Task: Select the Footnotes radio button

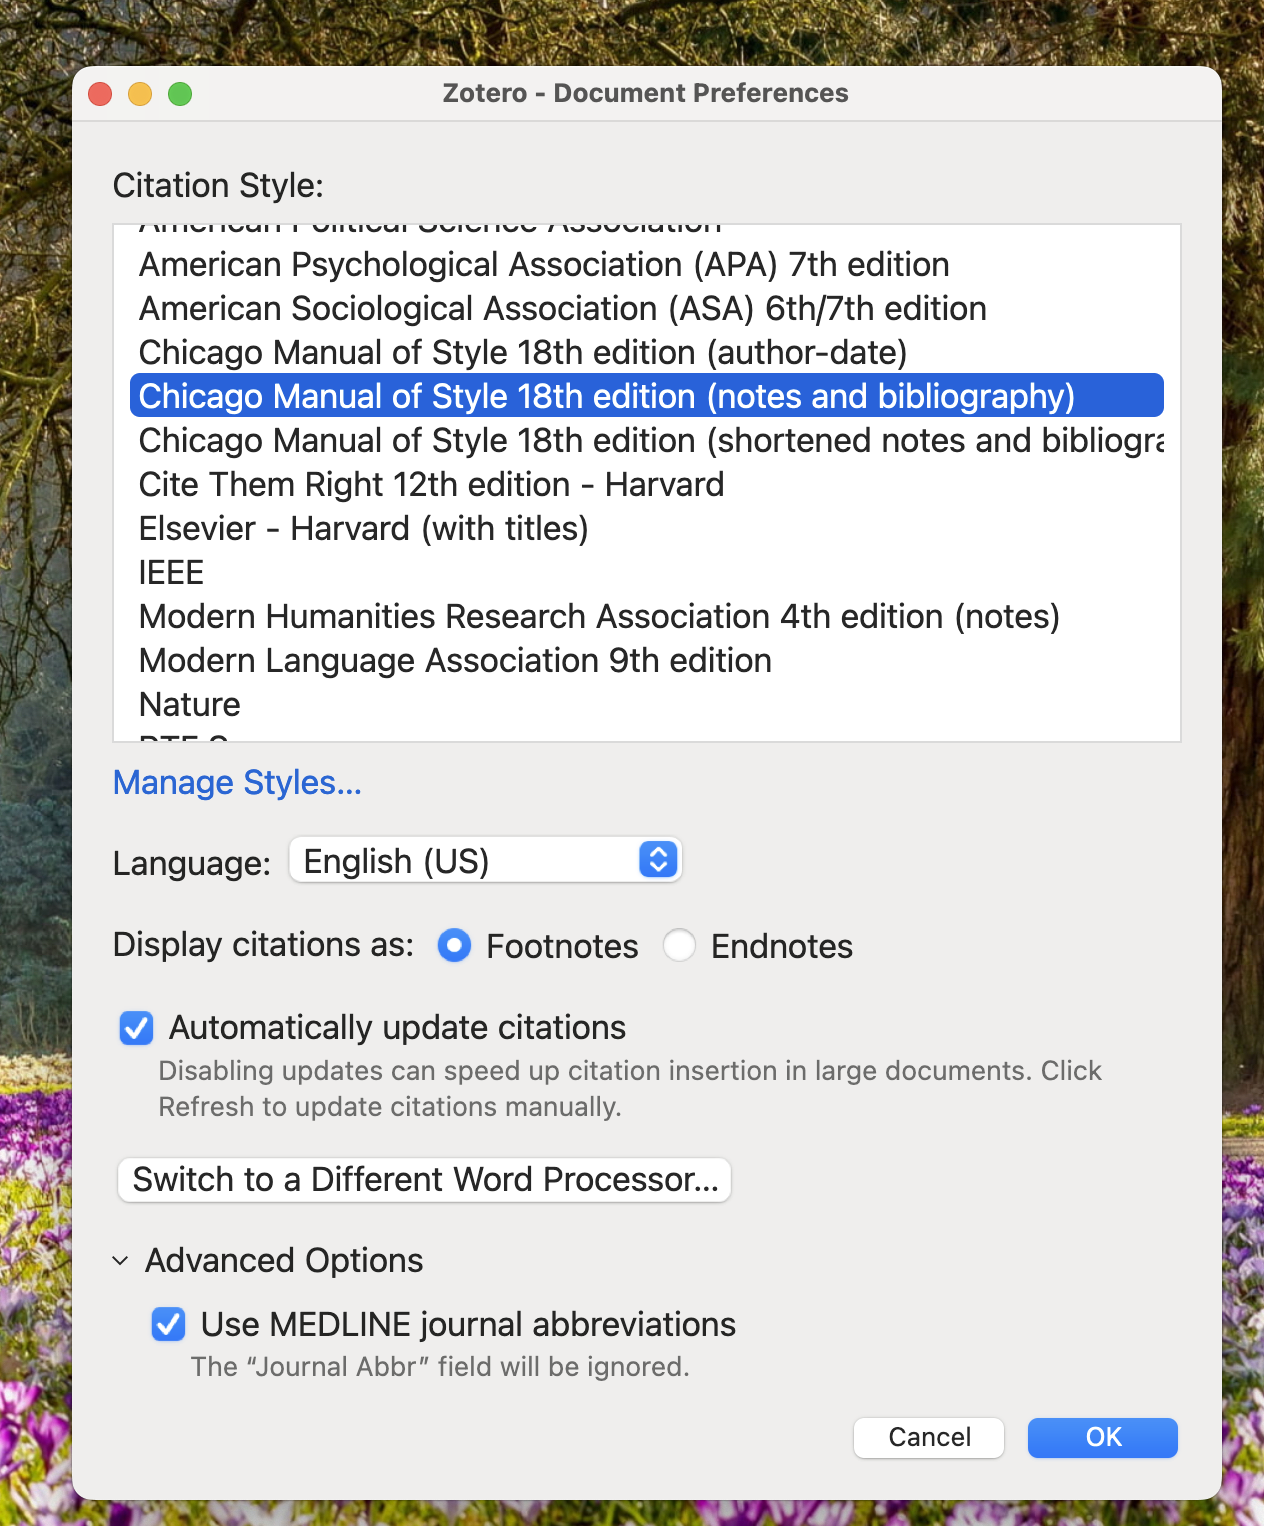Action: coord(454,945)
